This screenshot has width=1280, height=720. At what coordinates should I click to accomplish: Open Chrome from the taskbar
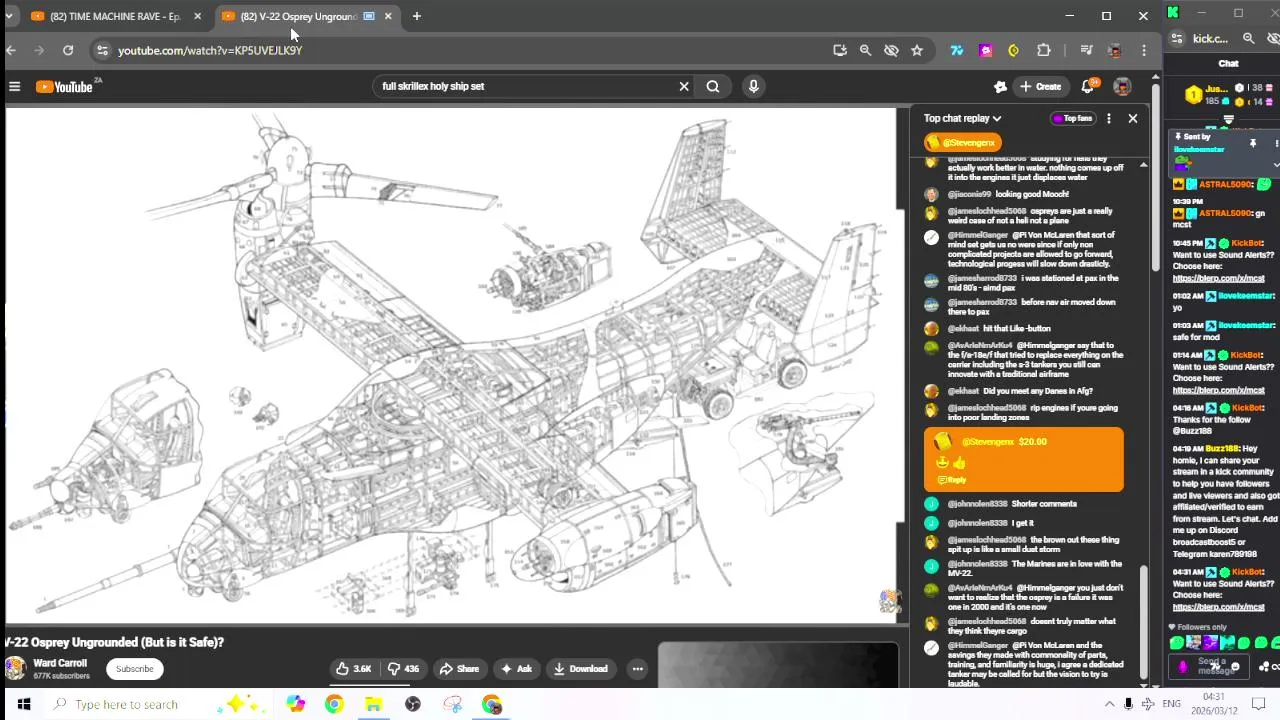tap(334, 704)
